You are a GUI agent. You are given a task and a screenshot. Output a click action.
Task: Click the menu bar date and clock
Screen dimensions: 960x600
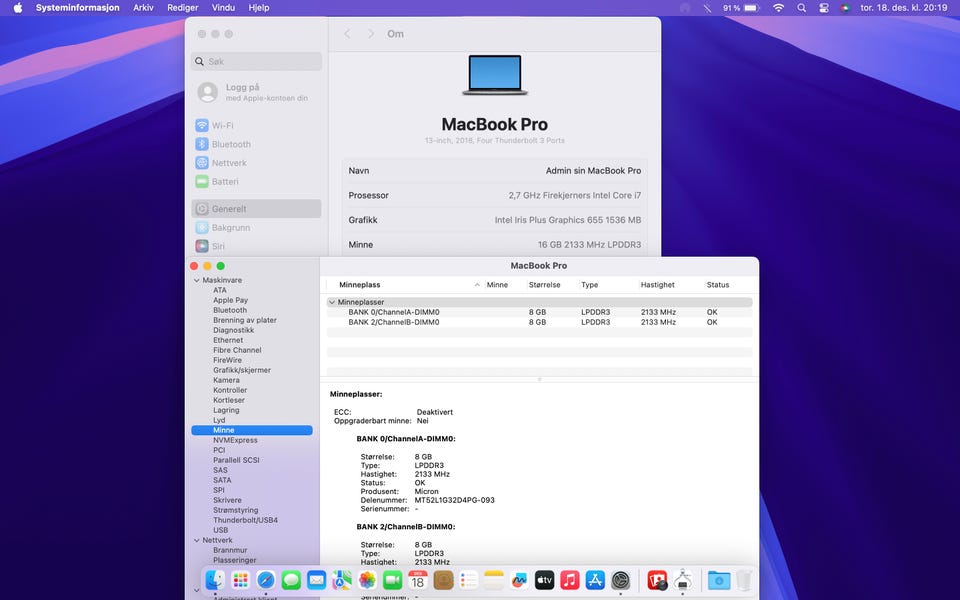(x=904, y=8)
